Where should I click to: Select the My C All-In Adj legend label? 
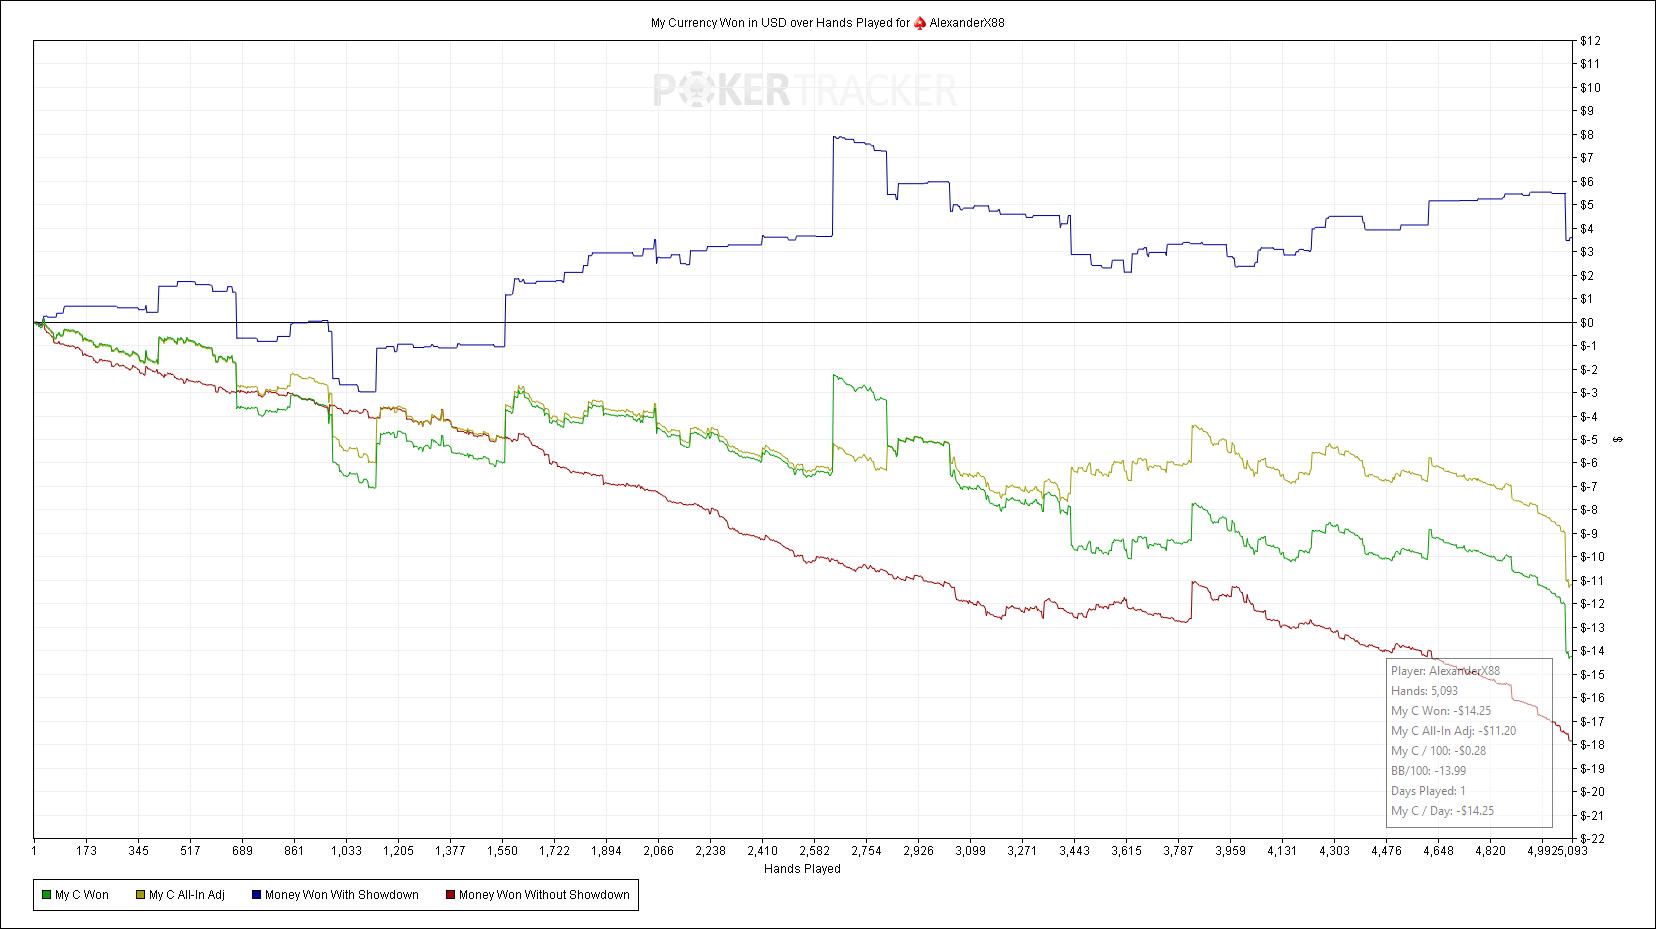(186, 895)
